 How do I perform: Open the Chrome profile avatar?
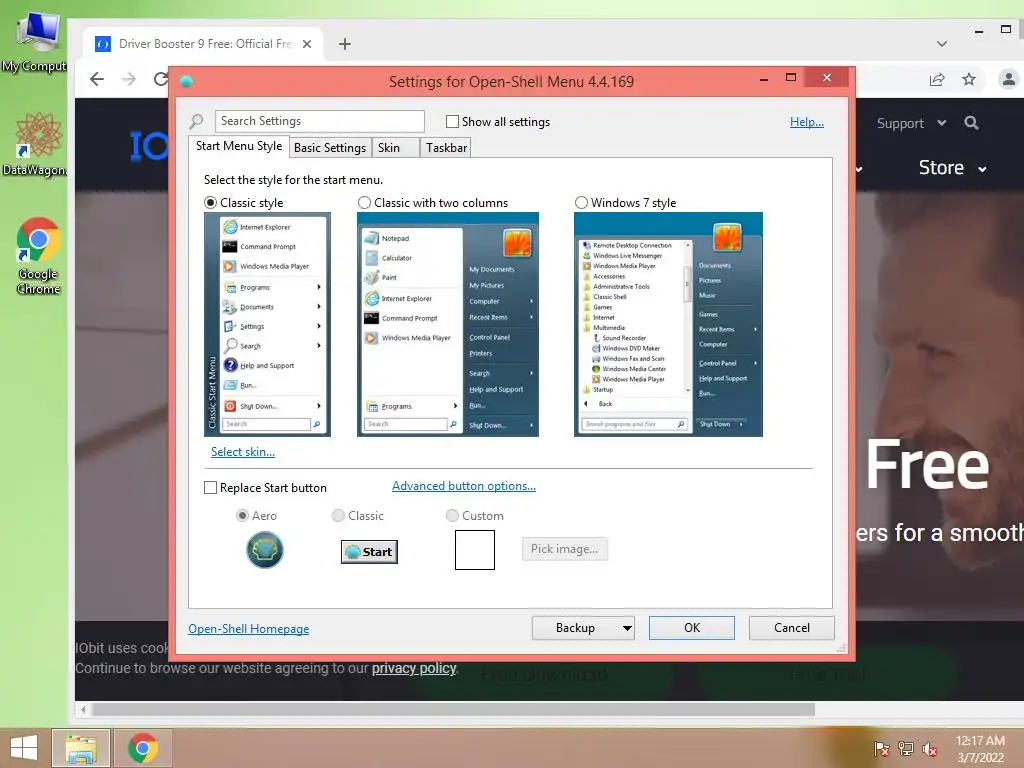click(1008, 79)
